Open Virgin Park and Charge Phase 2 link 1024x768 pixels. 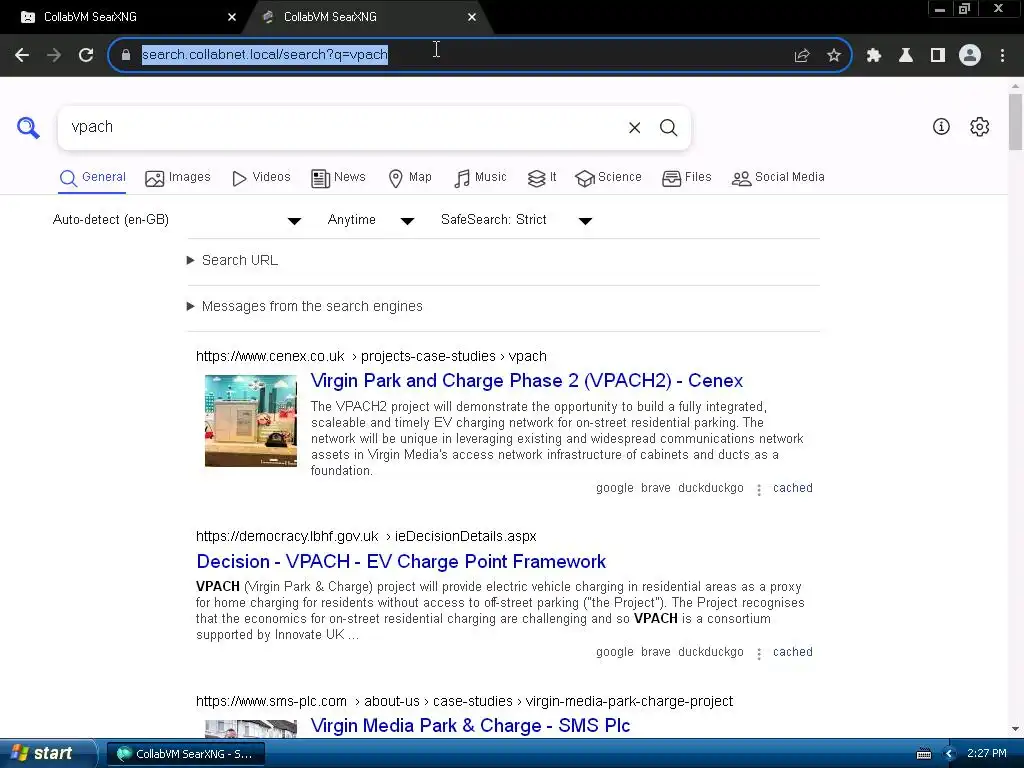tap(526, 381)
